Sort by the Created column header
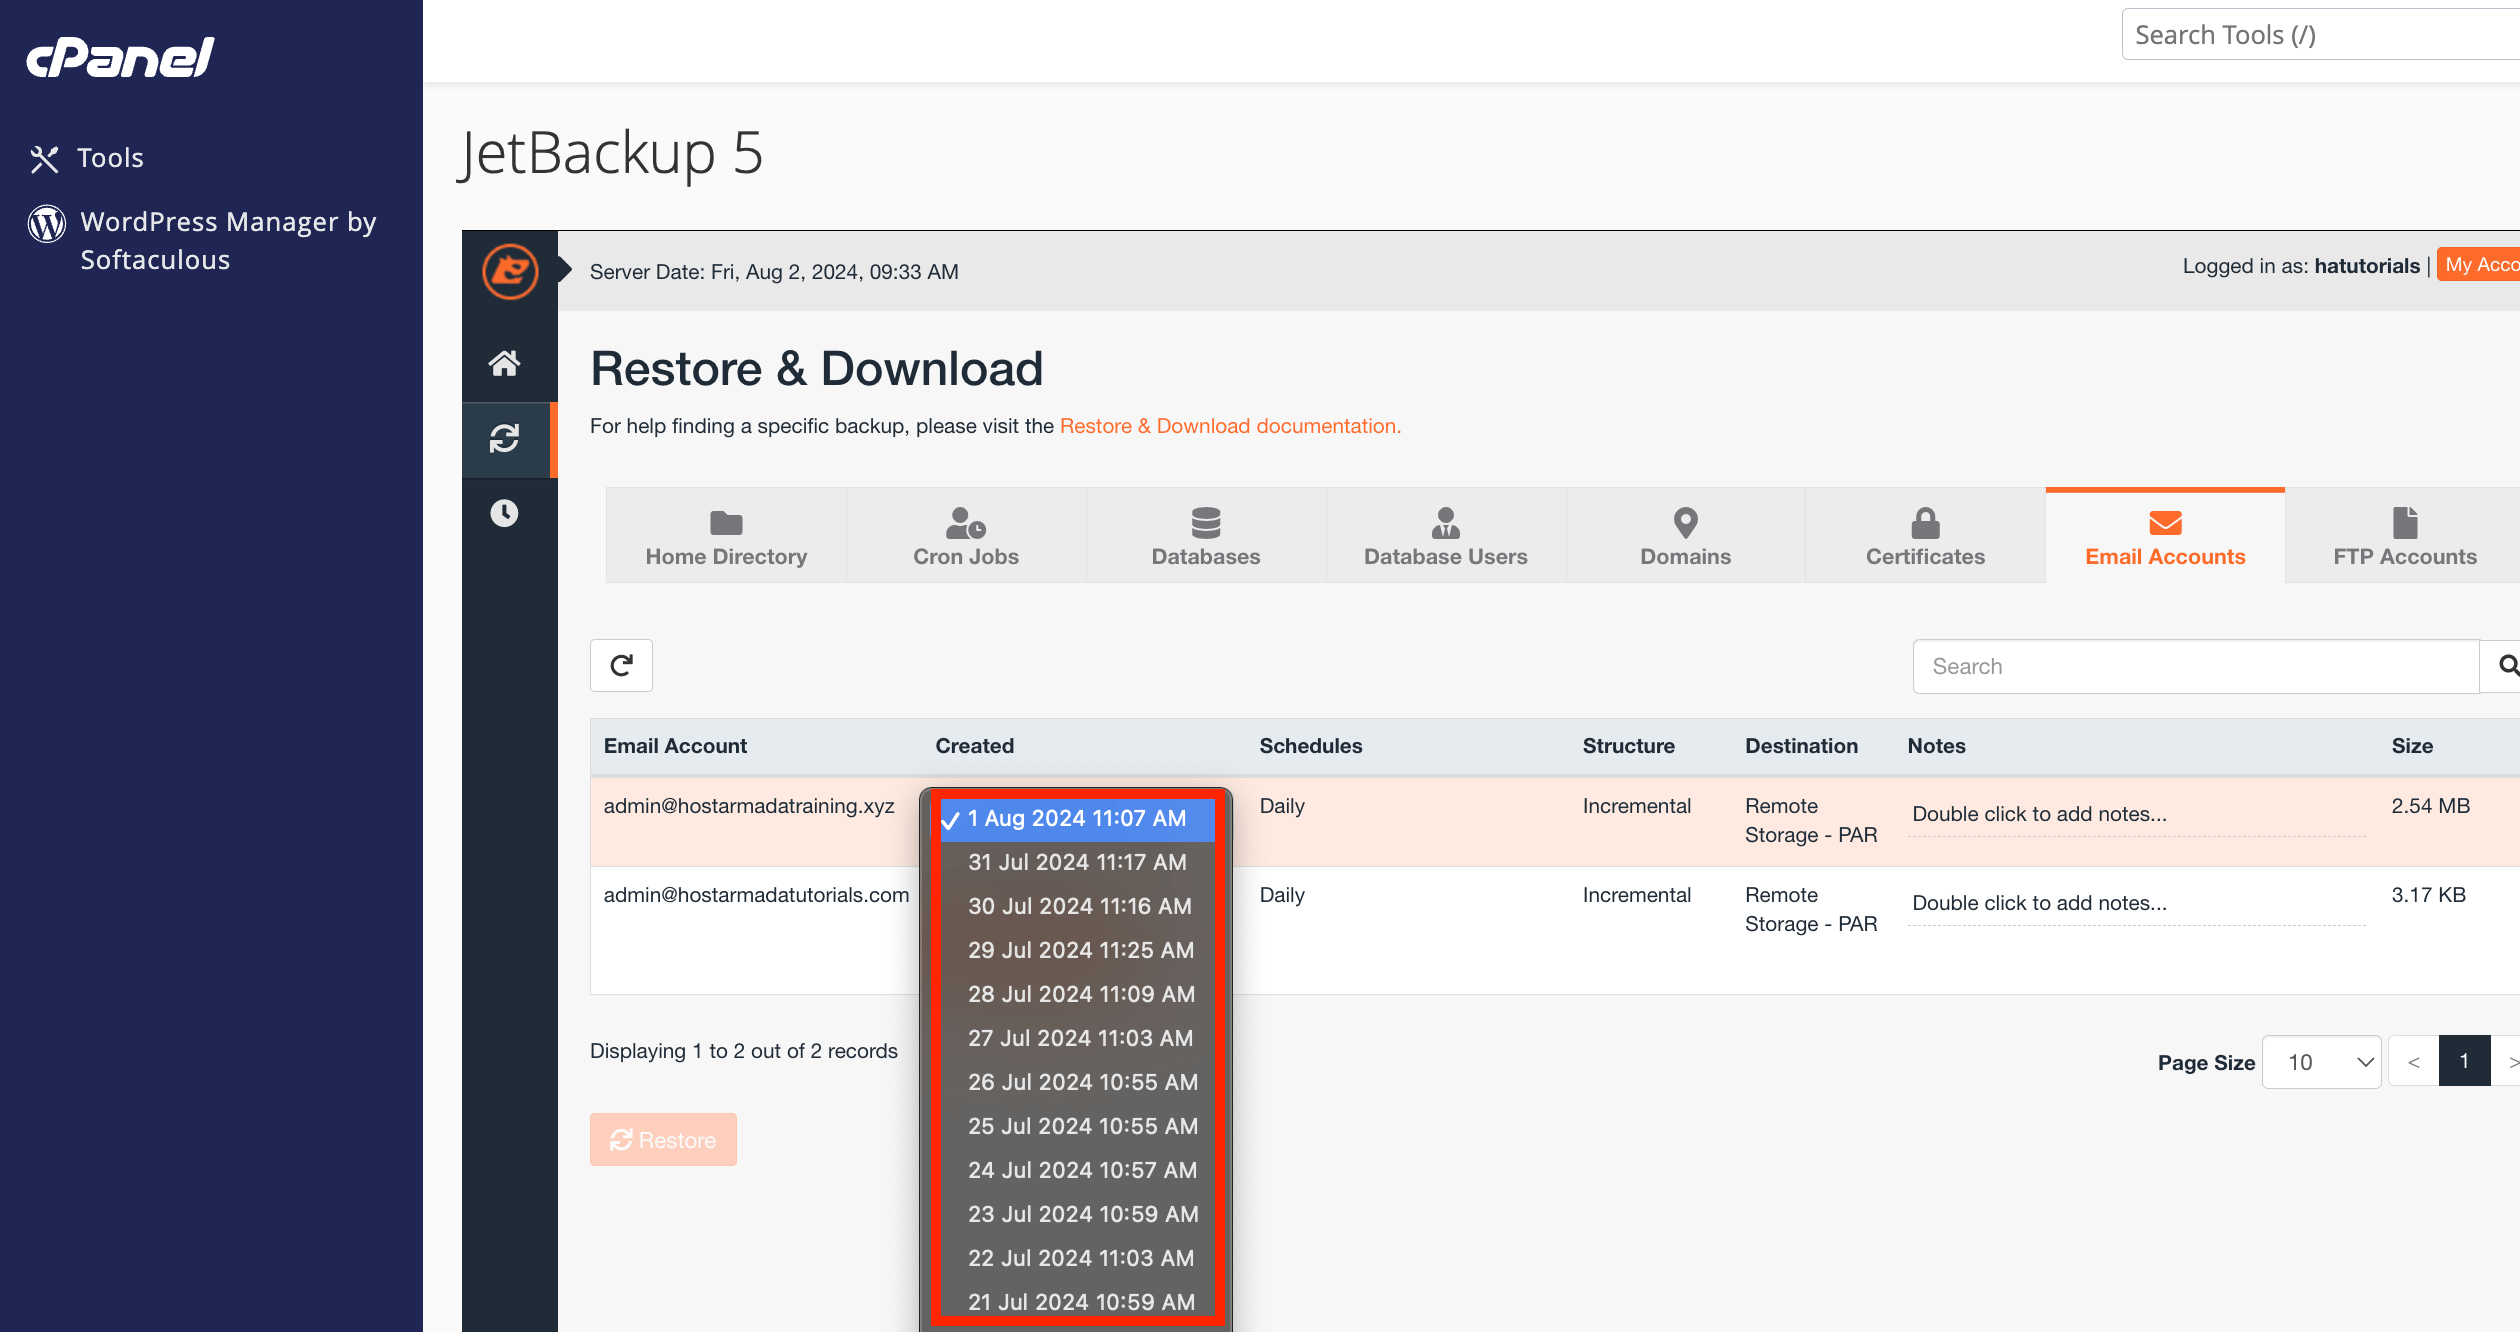The width and height of the screenshot is (2520, 1332). pyautogui.click(x=974, y=746)
